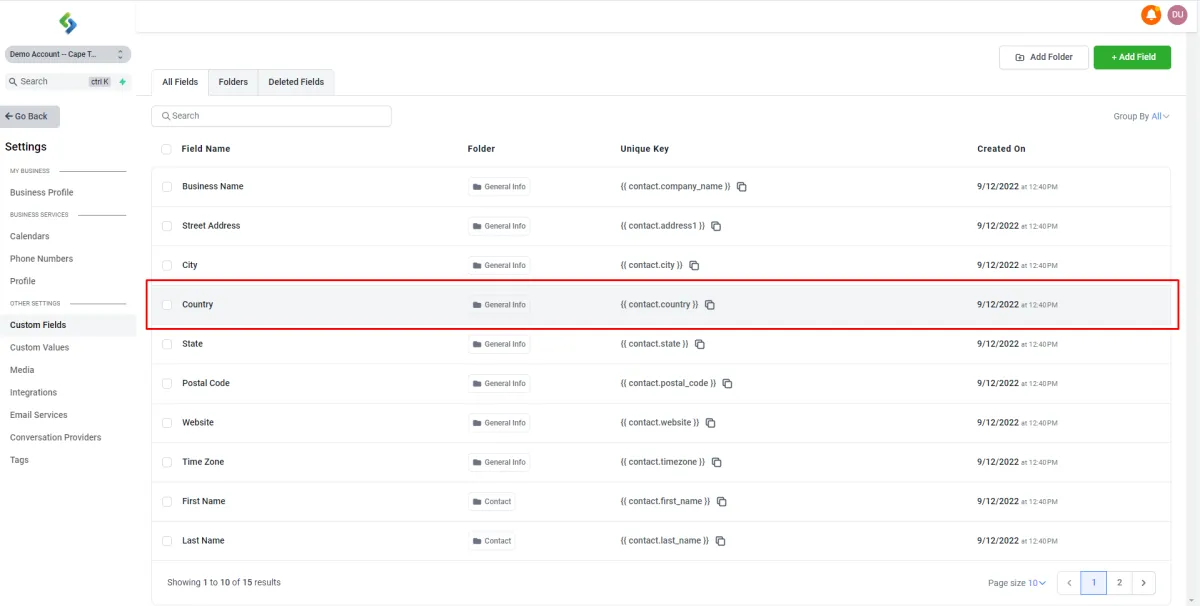Go to page 2 of results
1200x606 pixels.
[x=1119, y=583]
